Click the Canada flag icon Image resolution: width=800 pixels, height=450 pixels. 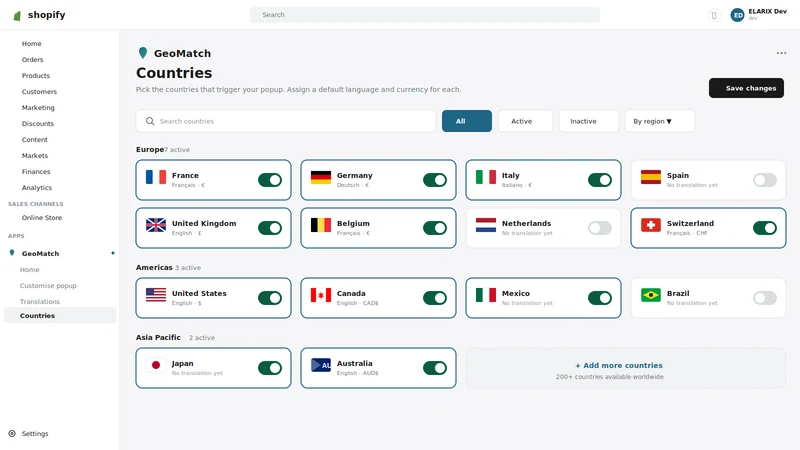point(320,295)
